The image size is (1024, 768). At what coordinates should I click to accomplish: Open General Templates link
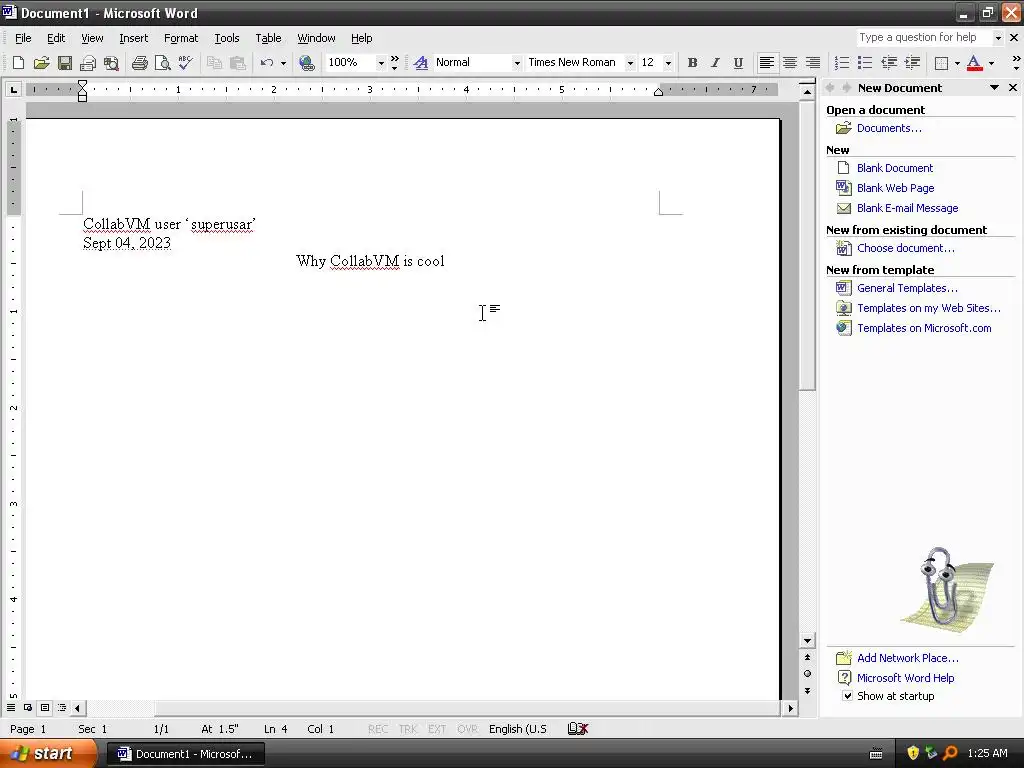[x=907, y=288]
